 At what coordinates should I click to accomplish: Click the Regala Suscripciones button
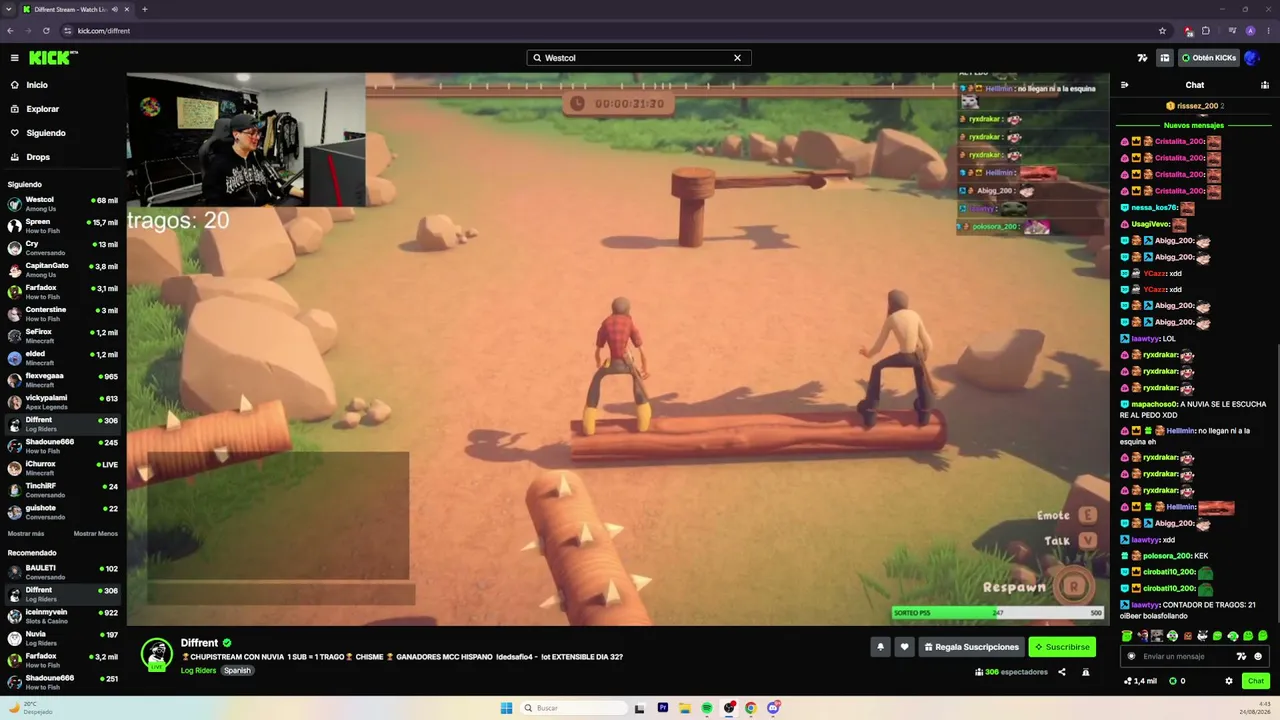tap(971, 647)
